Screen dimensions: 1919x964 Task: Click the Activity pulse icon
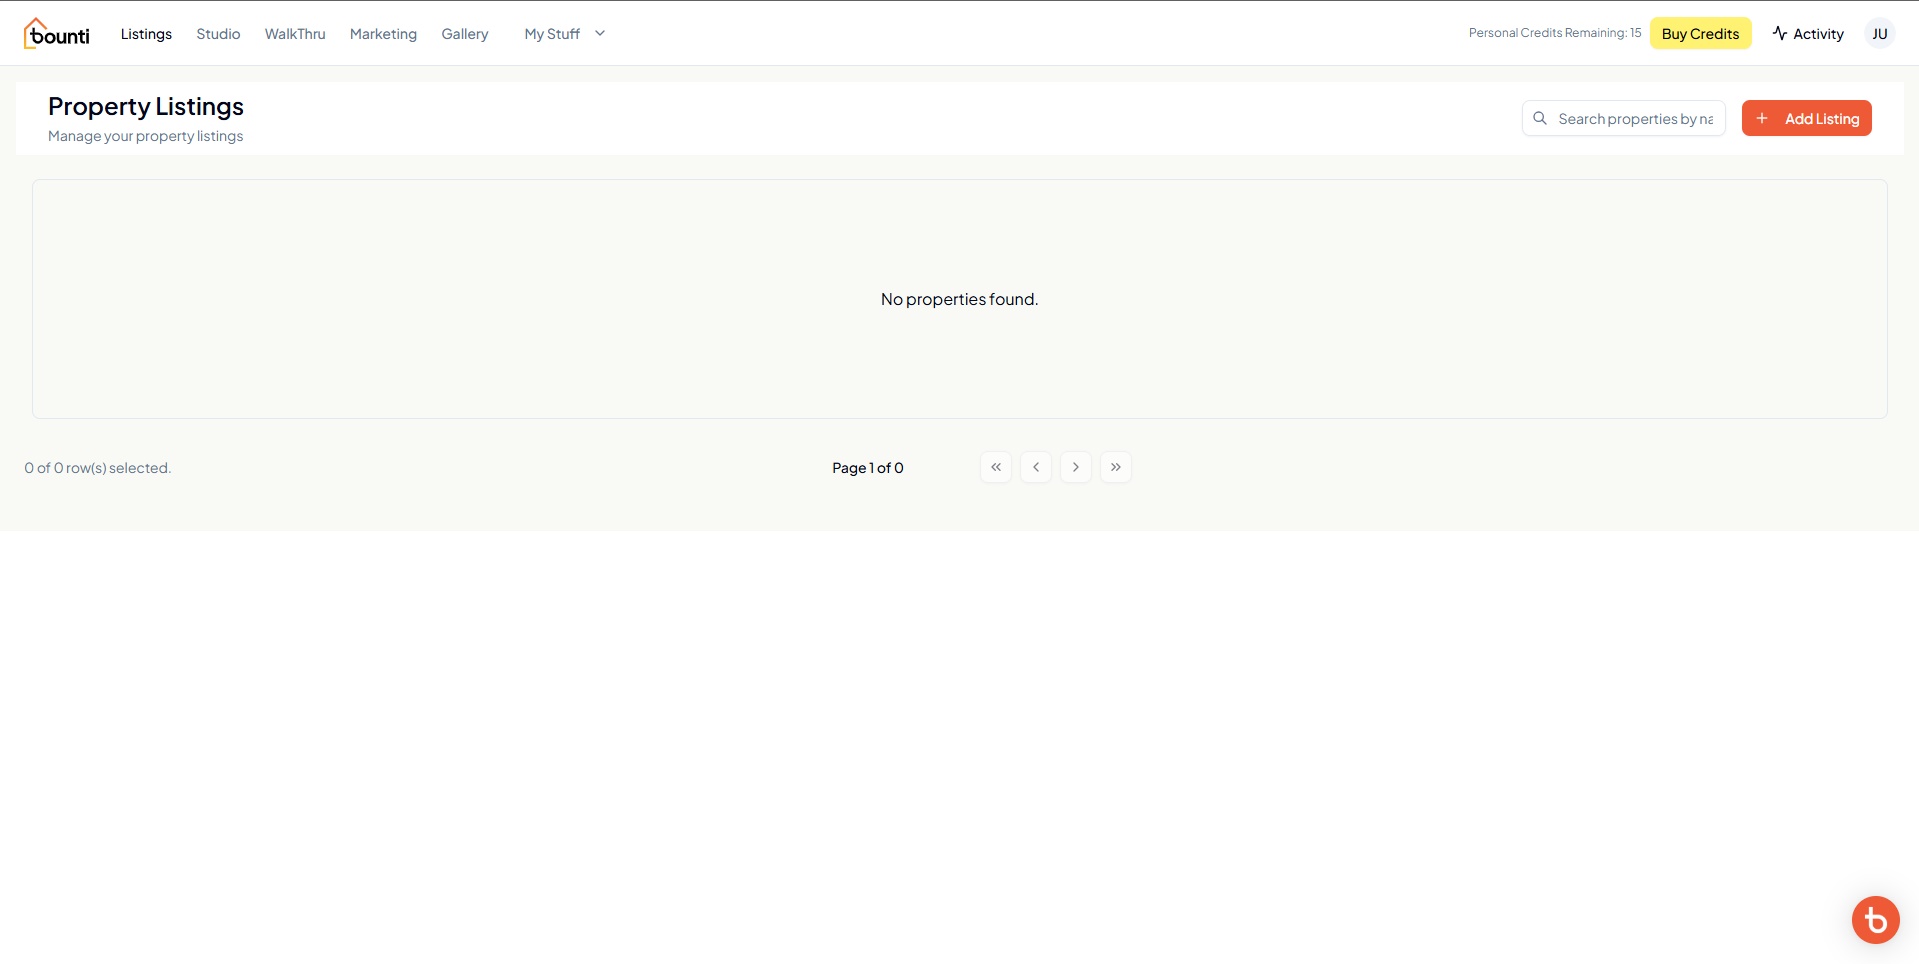[1780, 33]
